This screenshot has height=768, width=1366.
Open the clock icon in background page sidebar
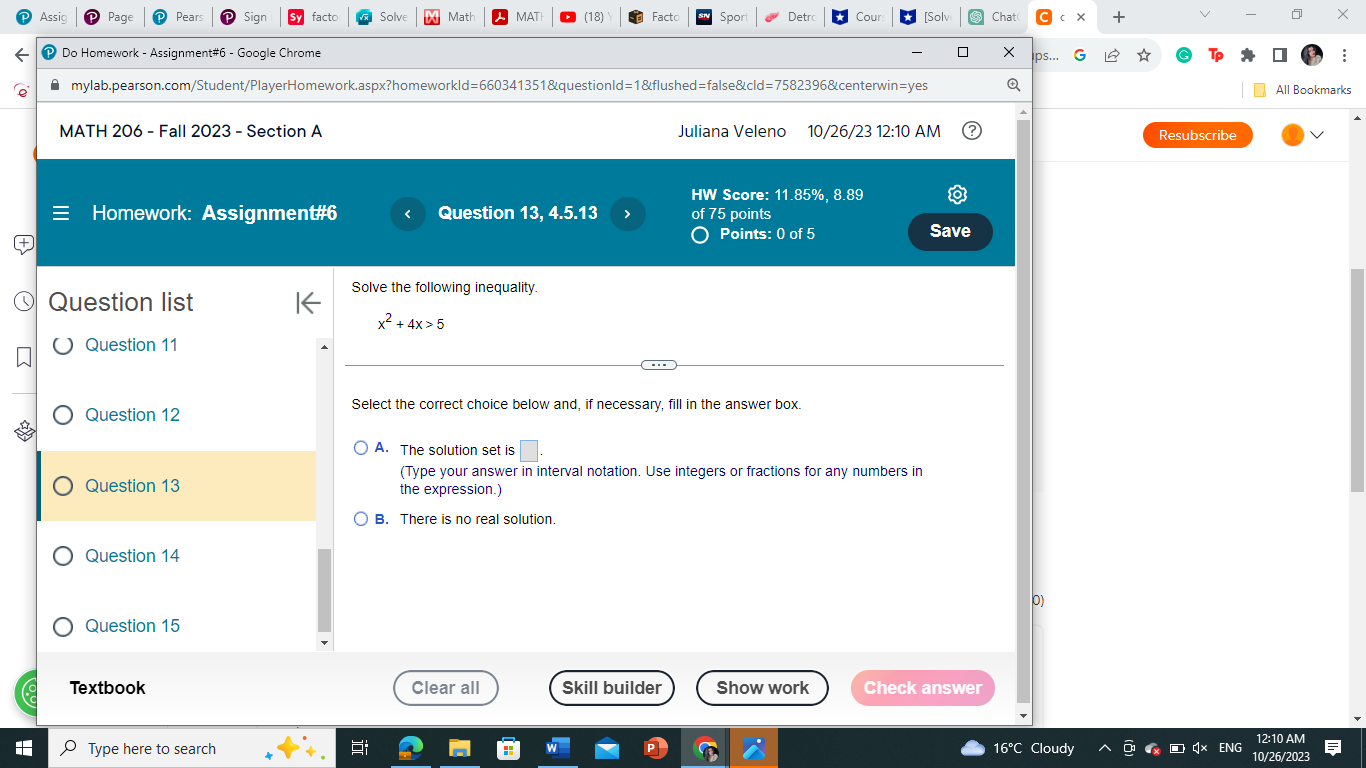[x=22, y=302]
